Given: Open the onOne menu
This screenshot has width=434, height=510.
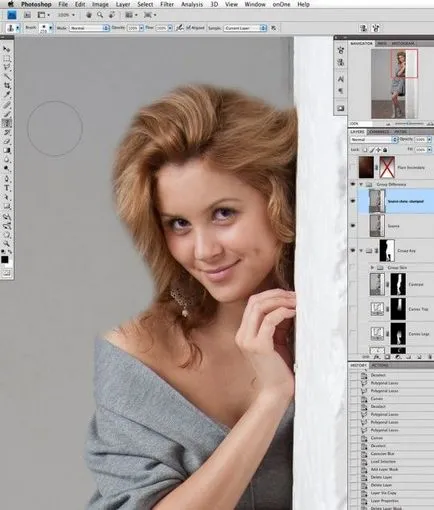Looking at the screenshot, I should [x=281, y=4].
